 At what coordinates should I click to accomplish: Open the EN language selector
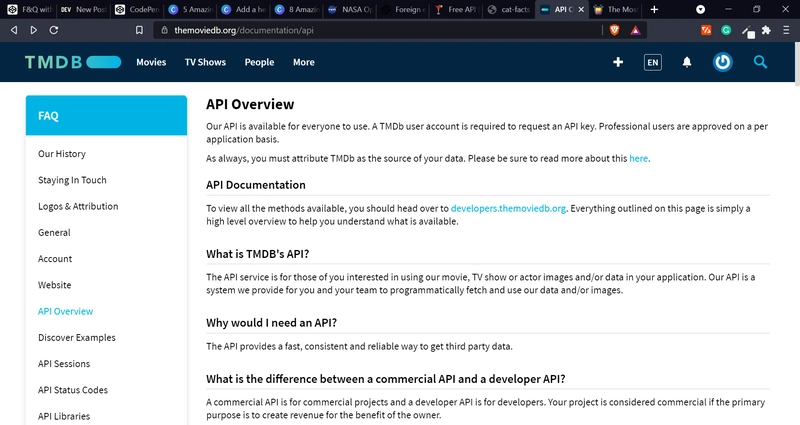pos(653,62)
